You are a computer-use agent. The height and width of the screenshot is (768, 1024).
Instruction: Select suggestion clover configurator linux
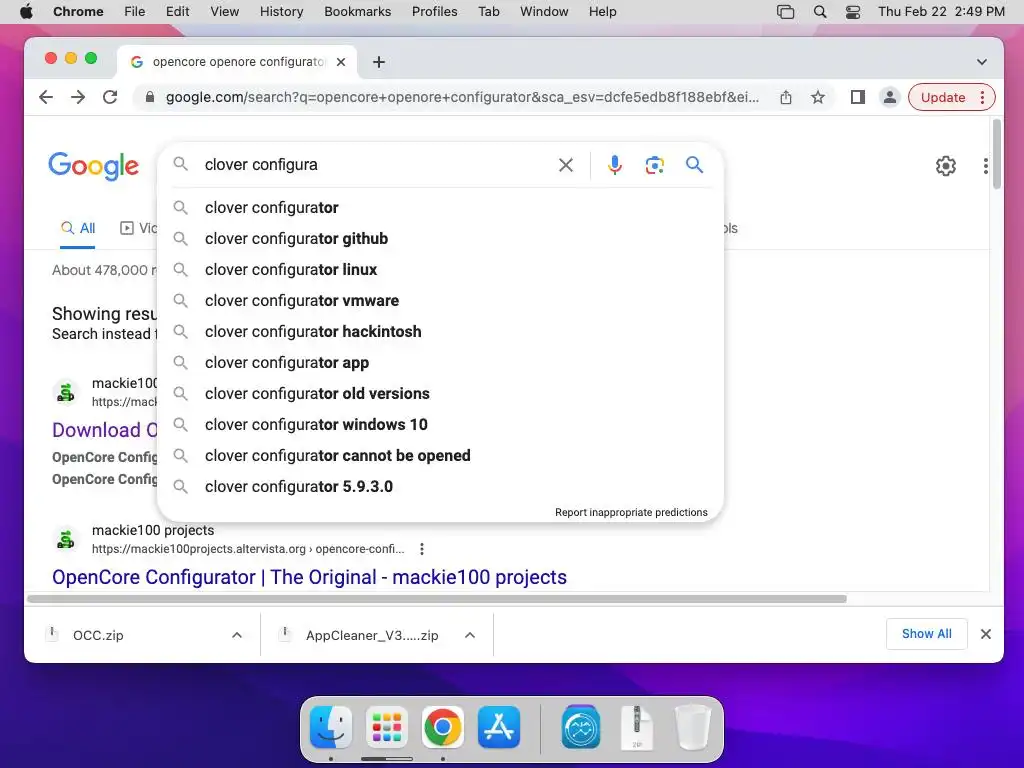[440, 270]
